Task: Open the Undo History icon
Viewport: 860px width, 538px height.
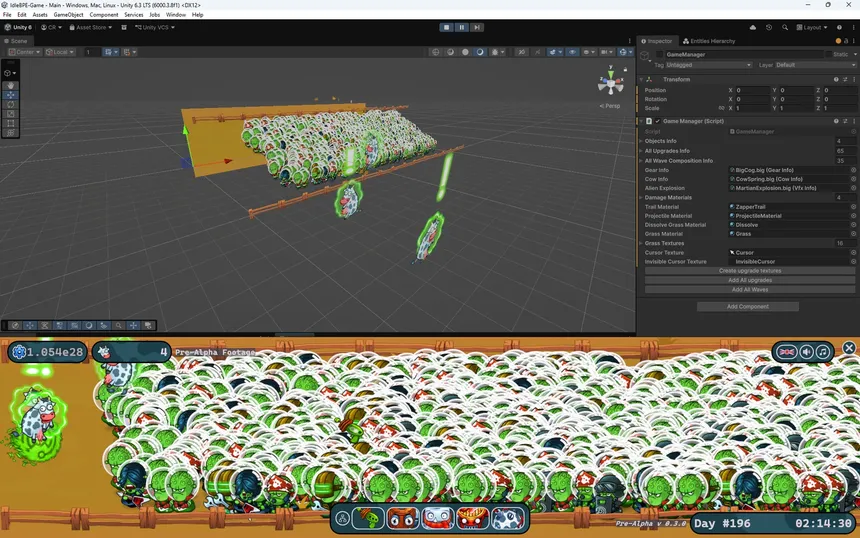Action: pos(768,28)
